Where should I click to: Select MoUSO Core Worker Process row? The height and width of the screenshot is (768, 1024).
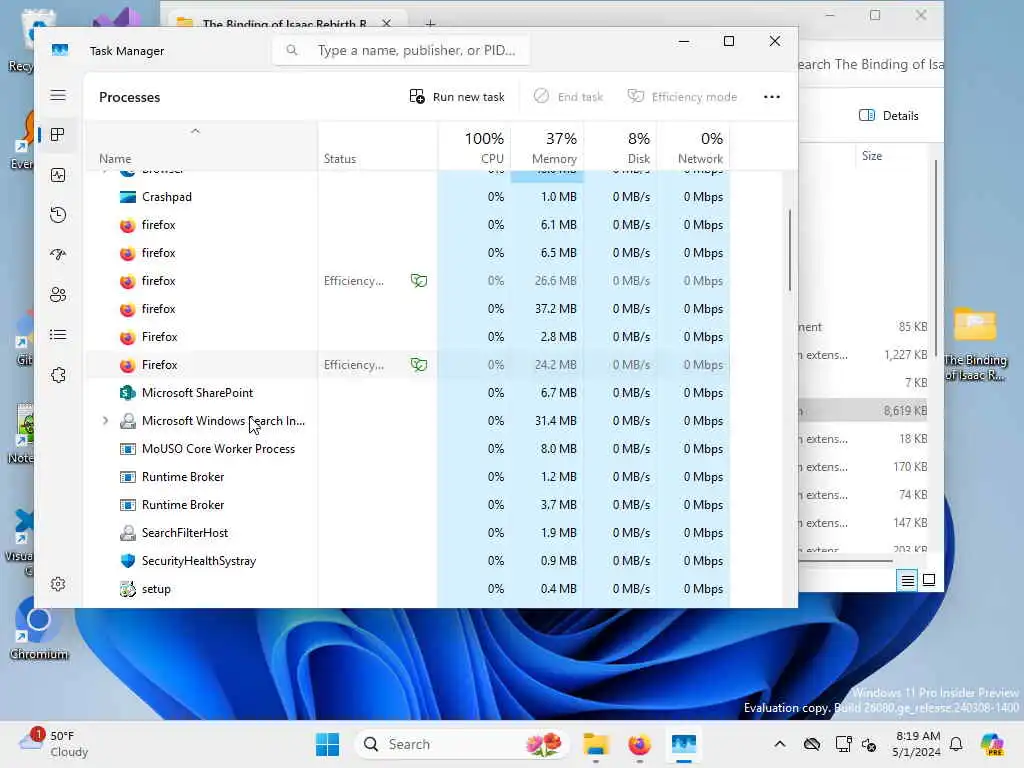point(408,449)
